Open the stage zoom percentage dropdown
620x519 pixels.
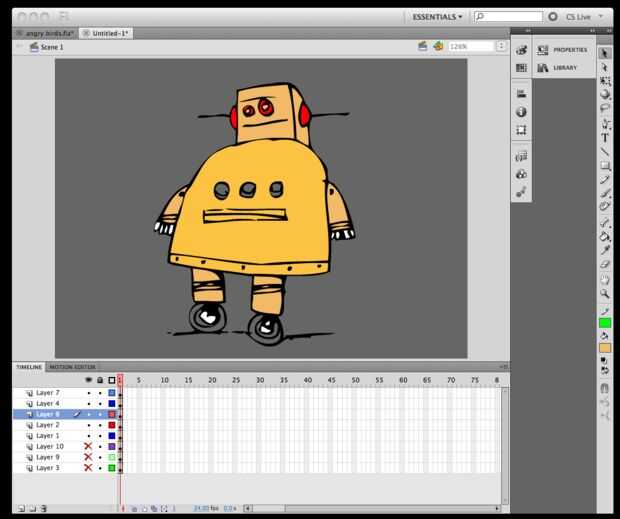click(501, 47)
